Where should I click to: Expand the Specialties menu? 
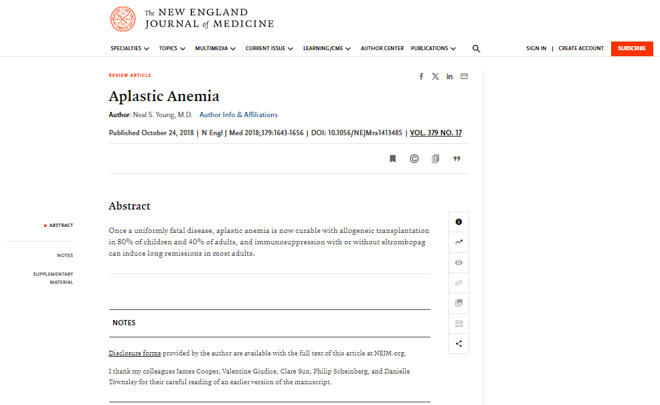click(130, 48)
